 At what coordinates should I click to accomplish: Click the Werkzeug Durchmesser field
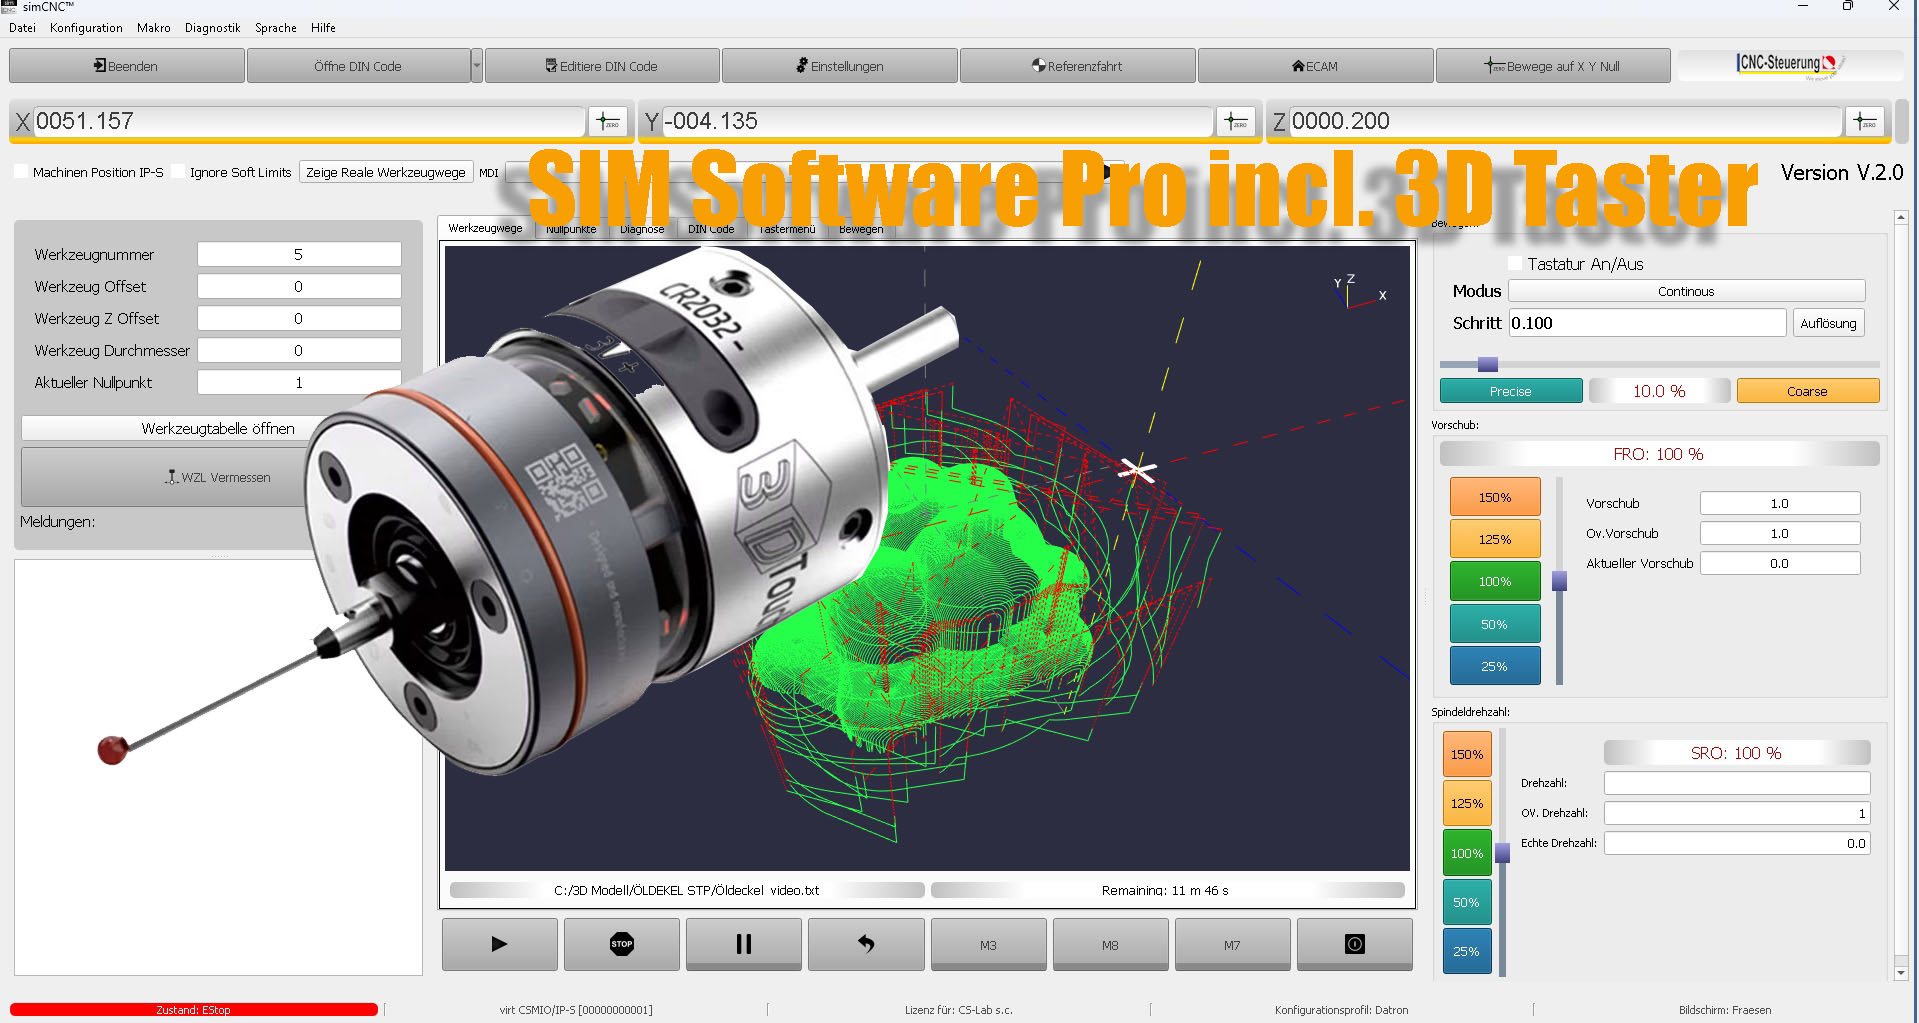click(x=299, y=350)
